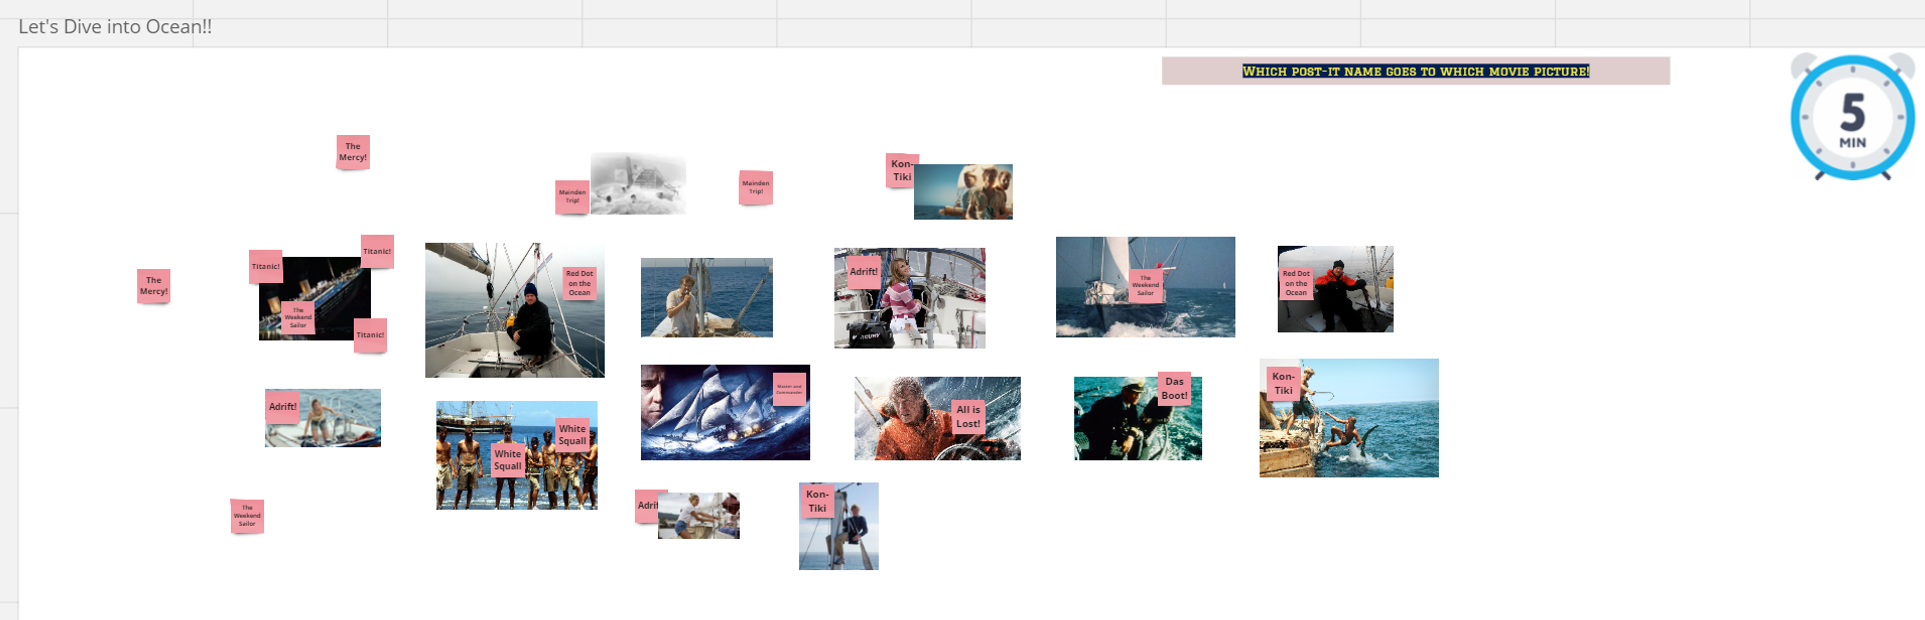Select the picture of the man climbing the mast
Screen dimensions: 1925x620
tap(839, 526)
